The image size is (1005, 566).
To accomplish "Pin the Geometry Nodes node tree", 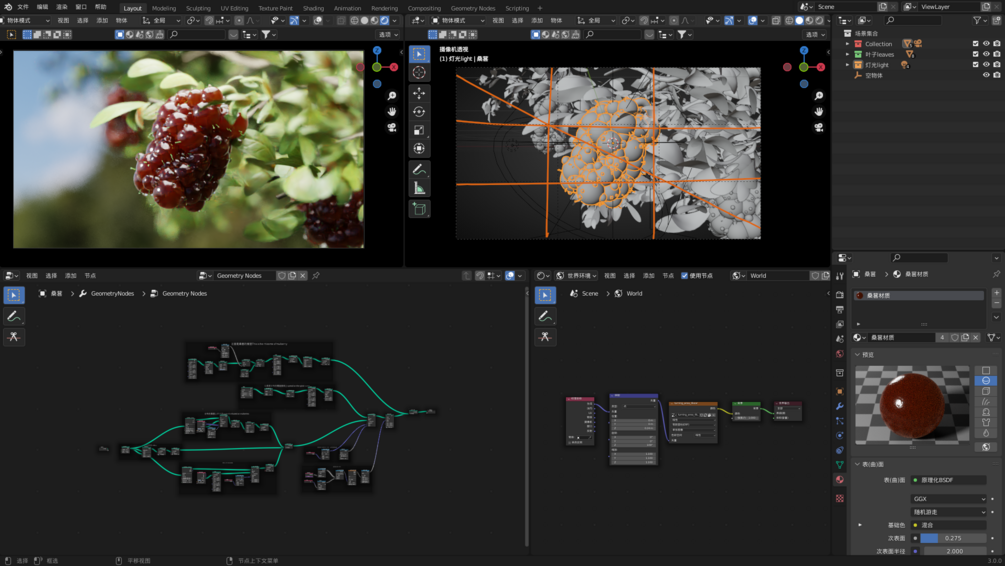I will [x=315, y=276].
